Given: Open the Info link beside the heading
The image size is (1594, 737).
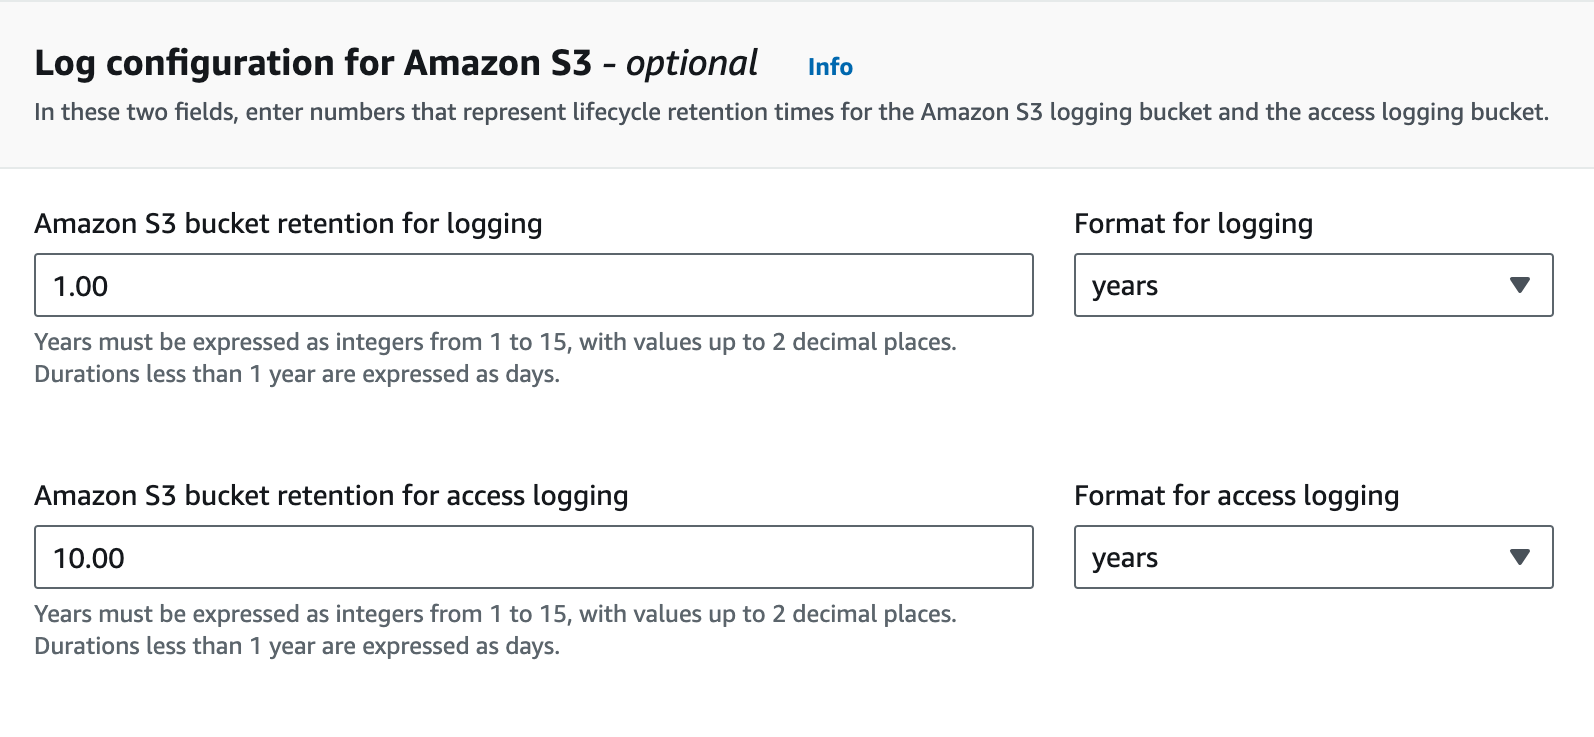Looking at the screenshot, I should tap(830, 67).
